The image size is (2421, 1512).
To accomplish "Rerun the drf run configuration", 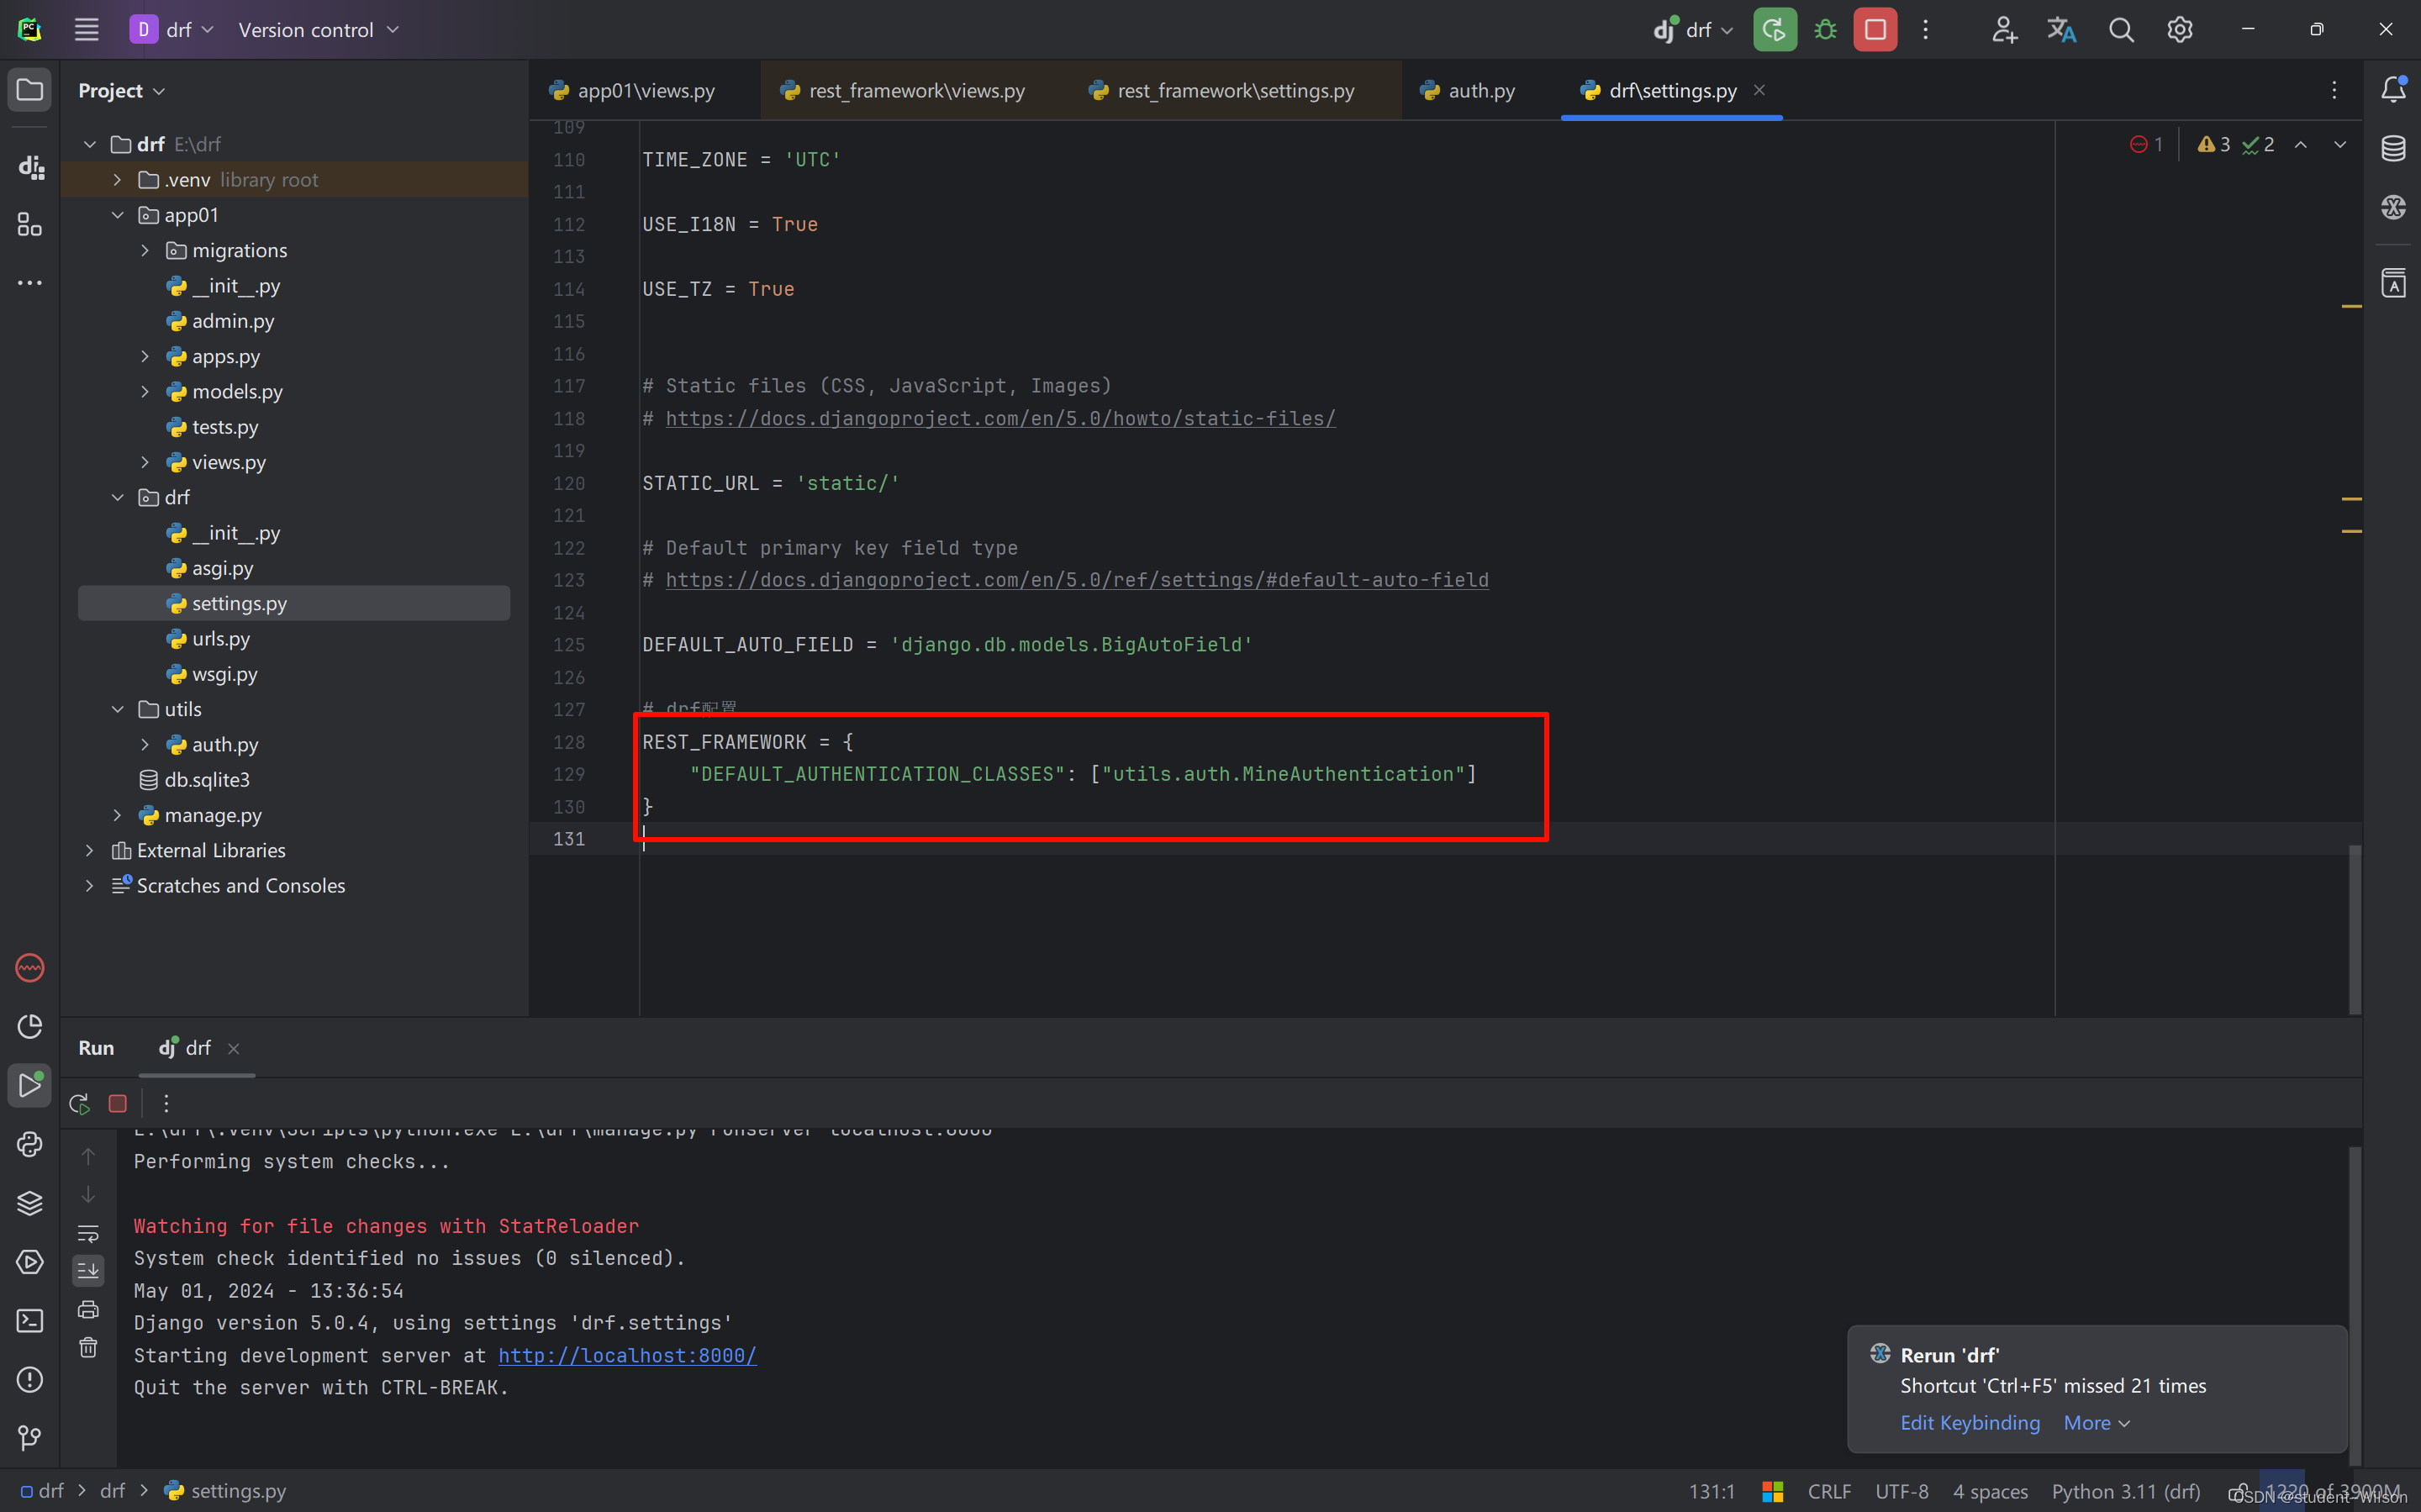I will point(1774,30).
